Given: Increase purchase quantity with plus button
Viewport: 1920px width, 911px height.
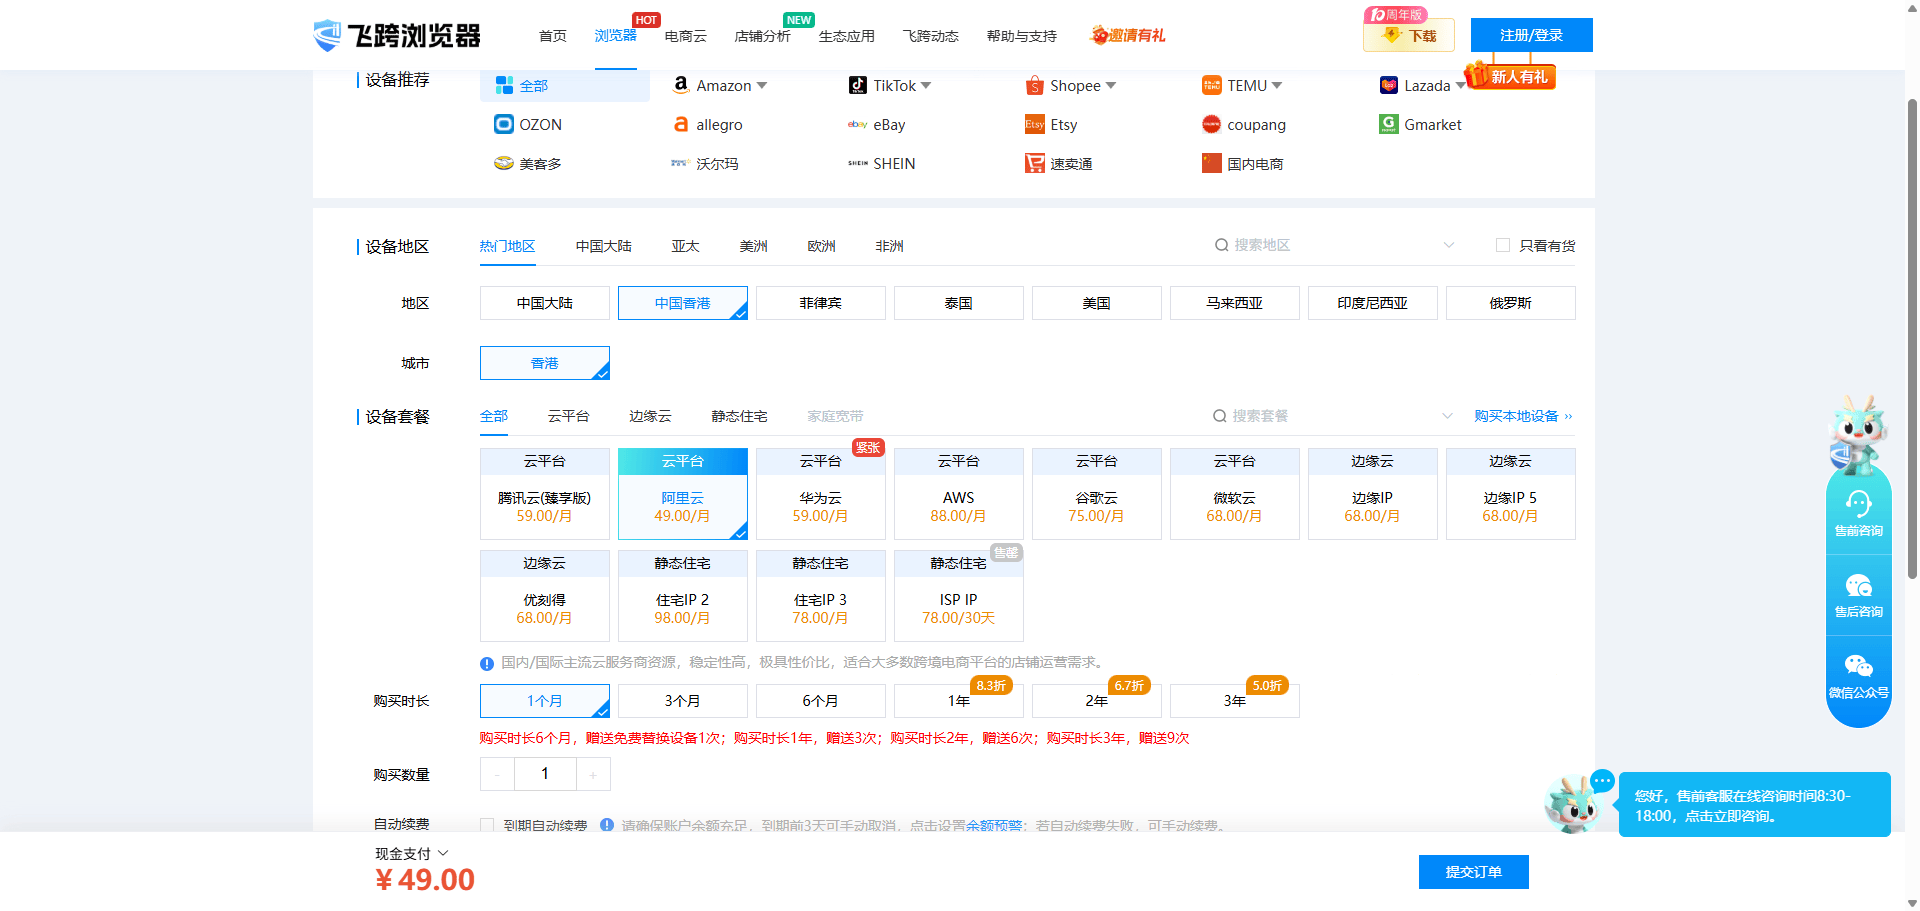Looking at the screenshot, I should tap(593, 774).
